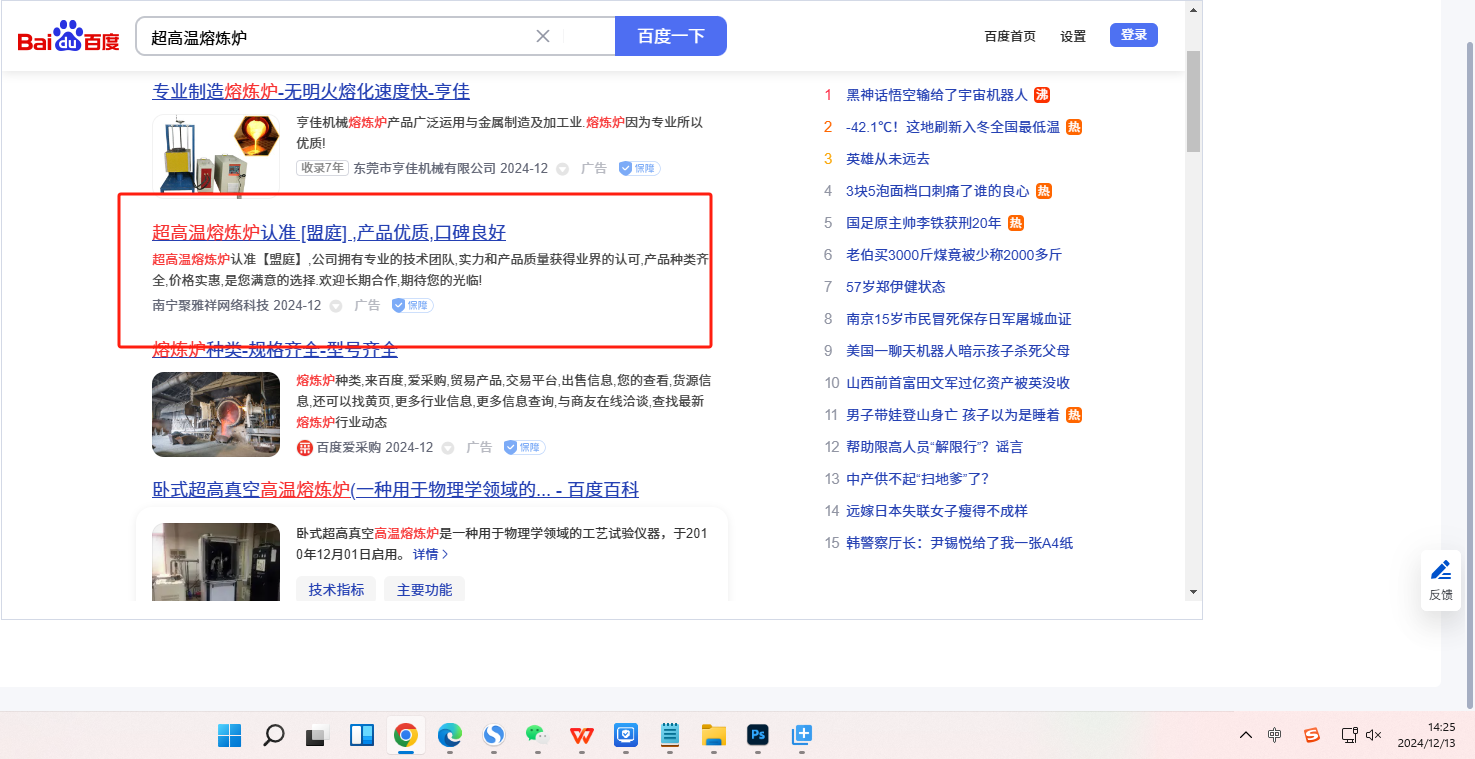Toggle the Chinese input mode indicator (中)
The height and width of the screenshot is (759, 1475).
click(x=1274, y=735)
